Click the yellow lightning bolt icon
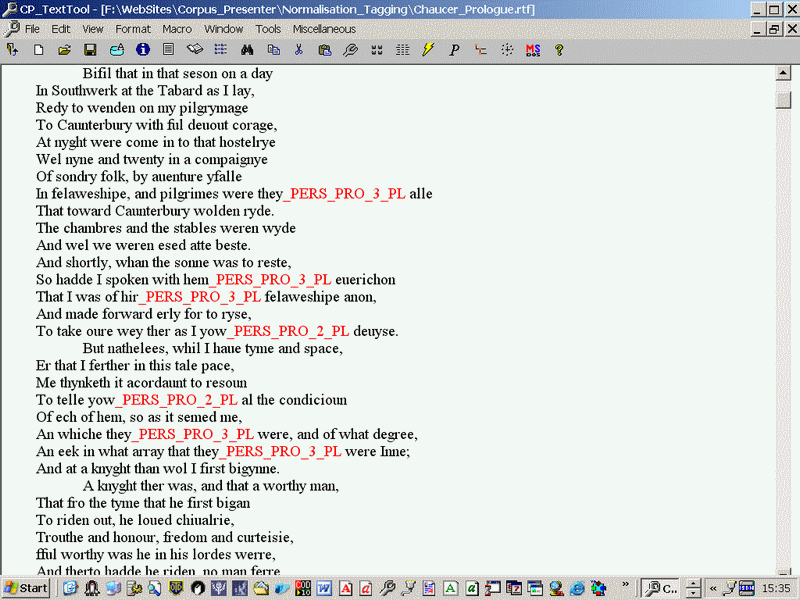The width and height of the screenshot is (800, 600). (x=428, y=49)
